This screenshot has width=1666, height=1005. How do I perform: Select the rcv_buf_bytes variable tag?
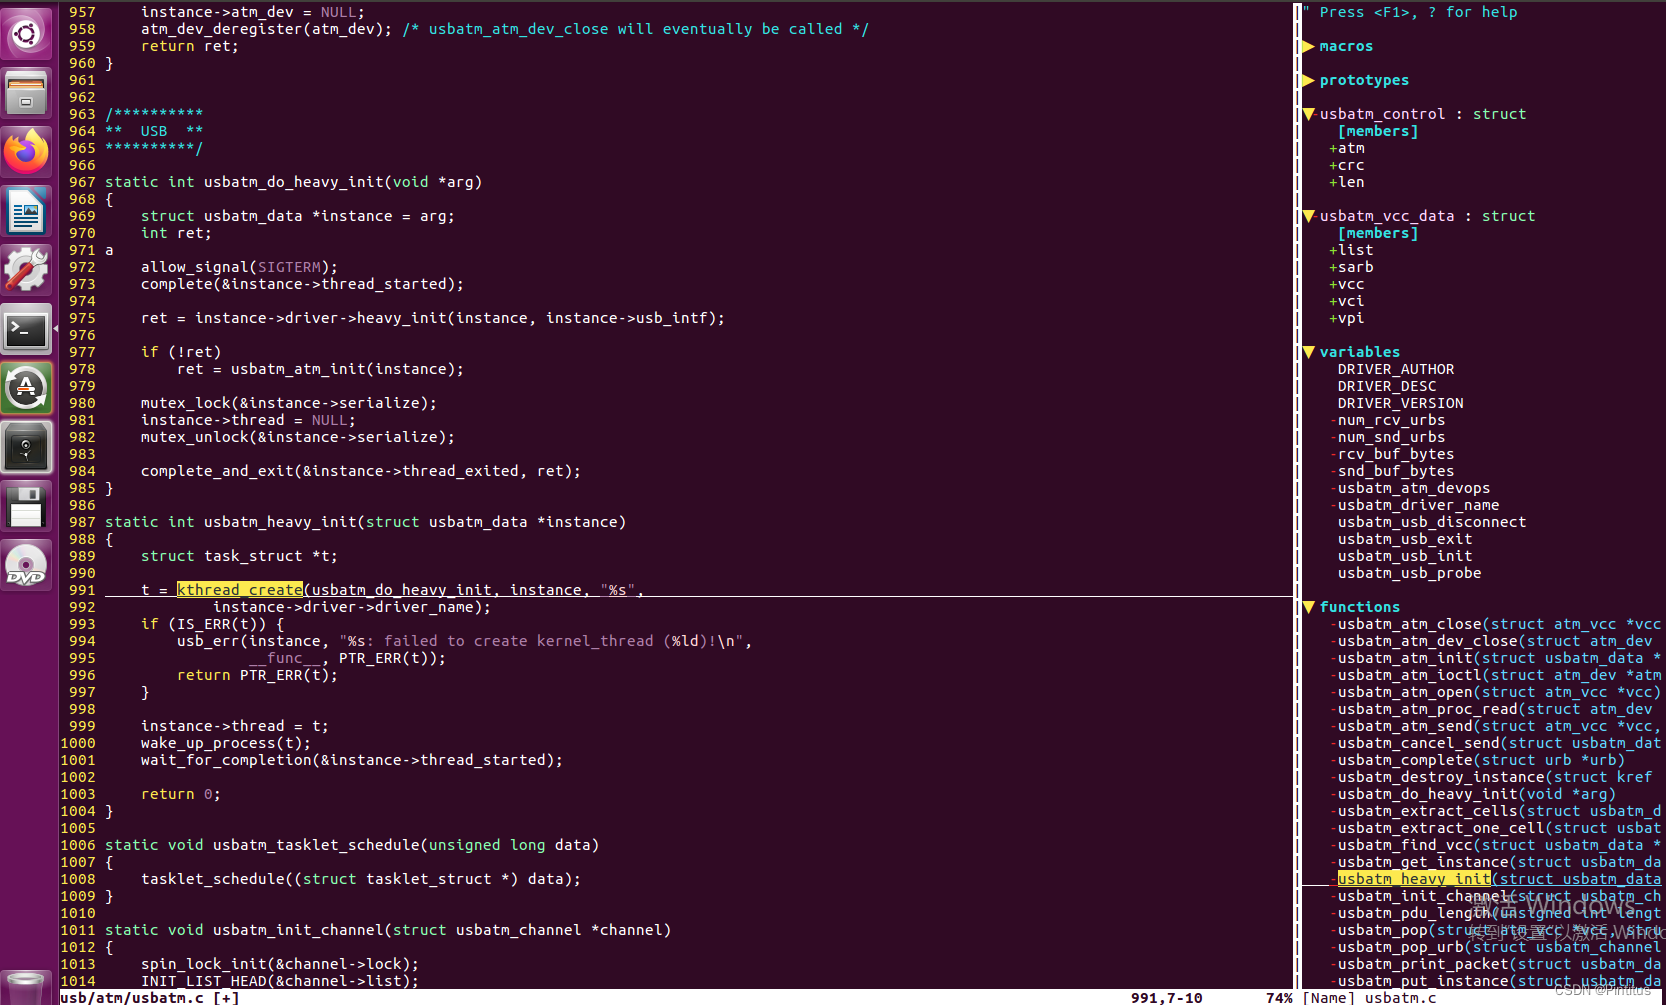pyautogui.click(x=1396, y=454)
